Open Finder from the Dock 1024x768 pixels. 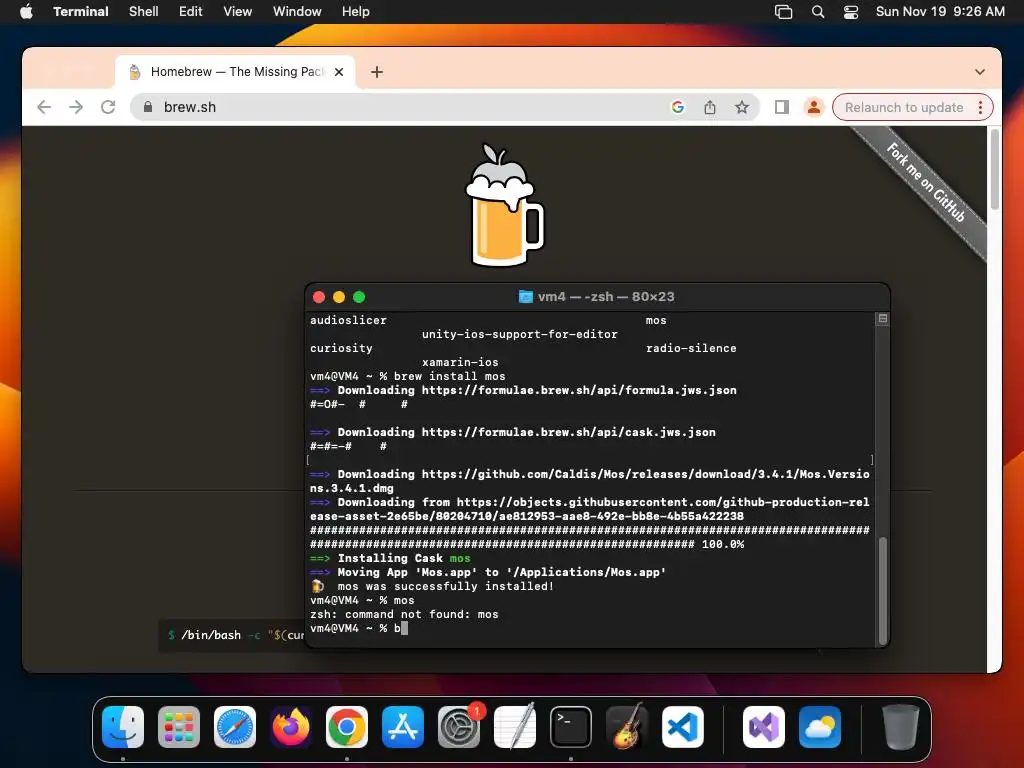[123, 727]
